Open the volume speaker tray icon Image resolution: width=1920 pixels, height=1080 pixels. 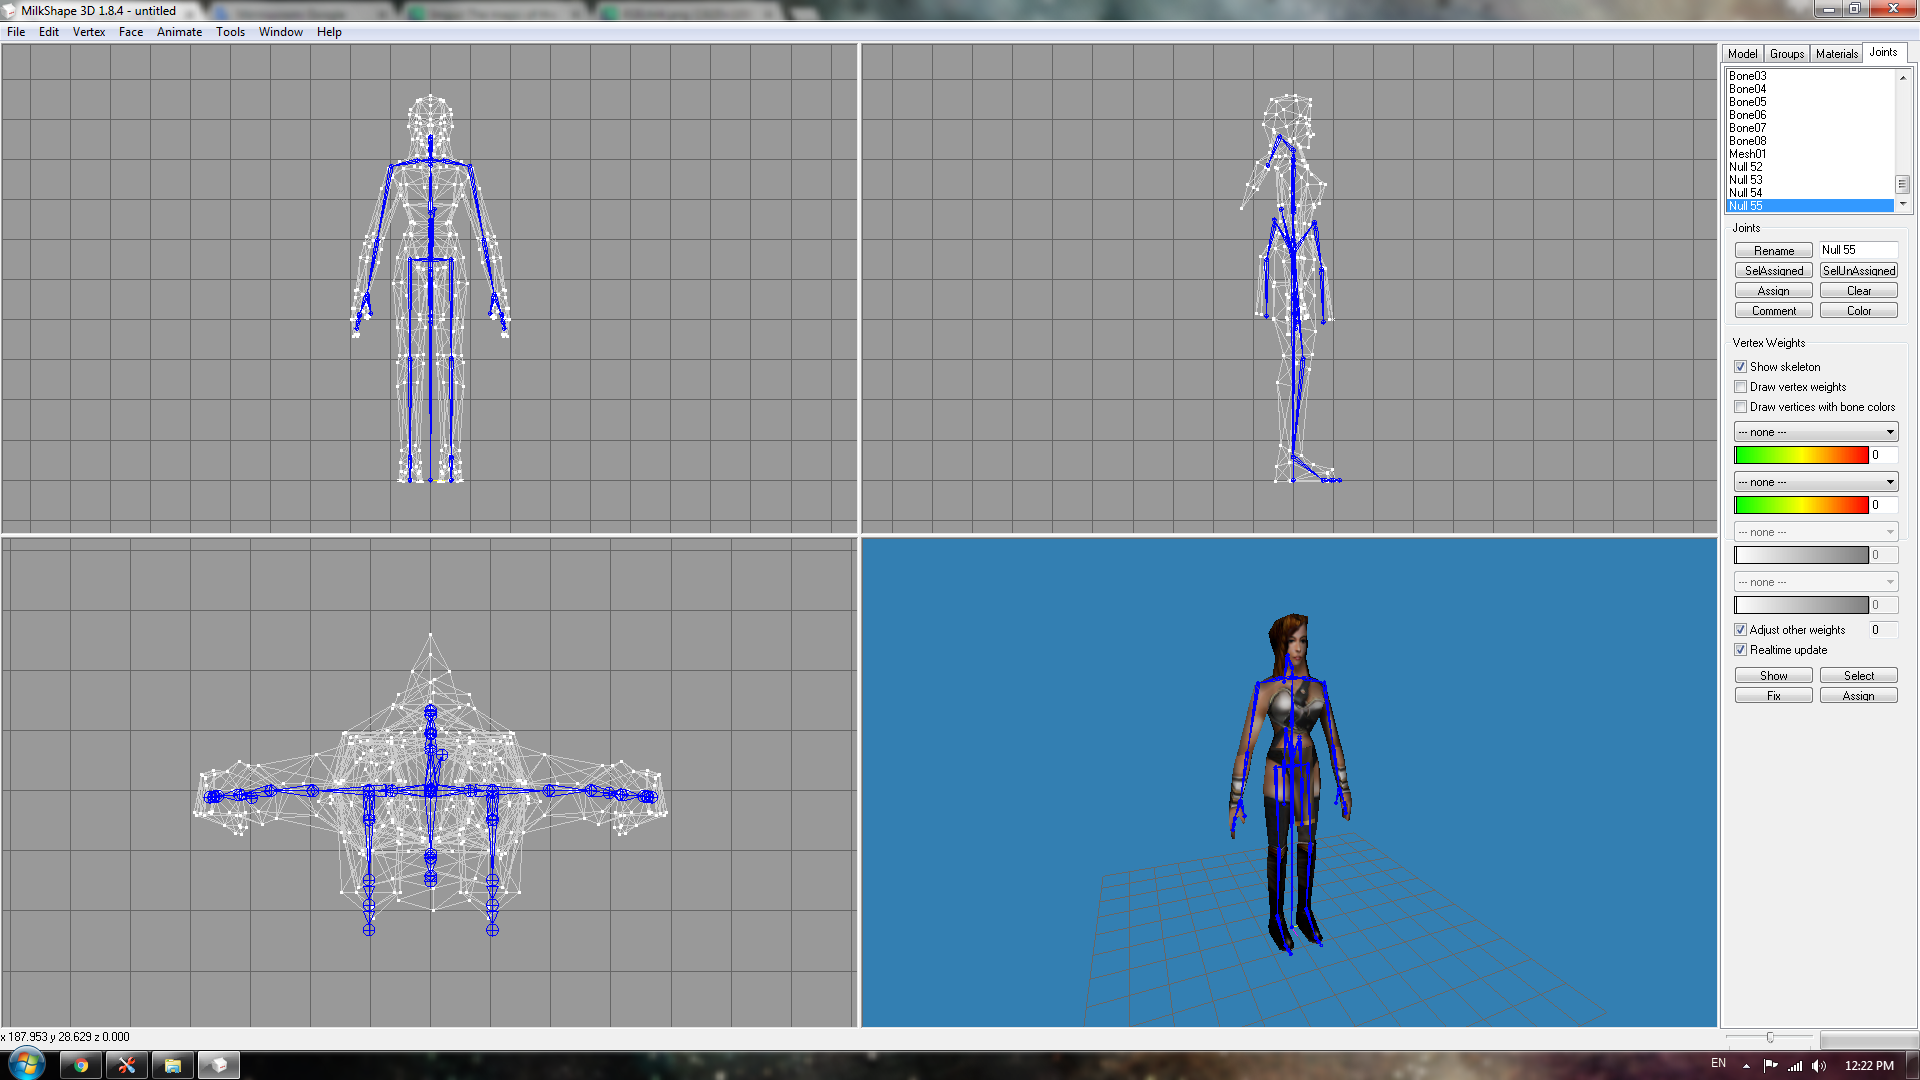pyautogui.click(x=1819, y=1066)
